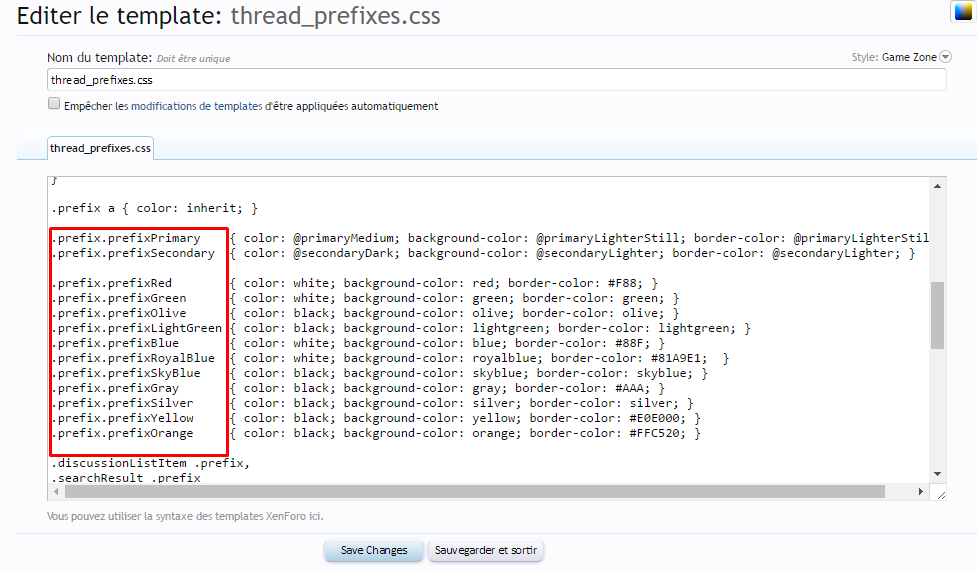The height and width of the screenshot is (570, 977).
Task: Click the textarea resize grip handle
Action: pos(938,493)
